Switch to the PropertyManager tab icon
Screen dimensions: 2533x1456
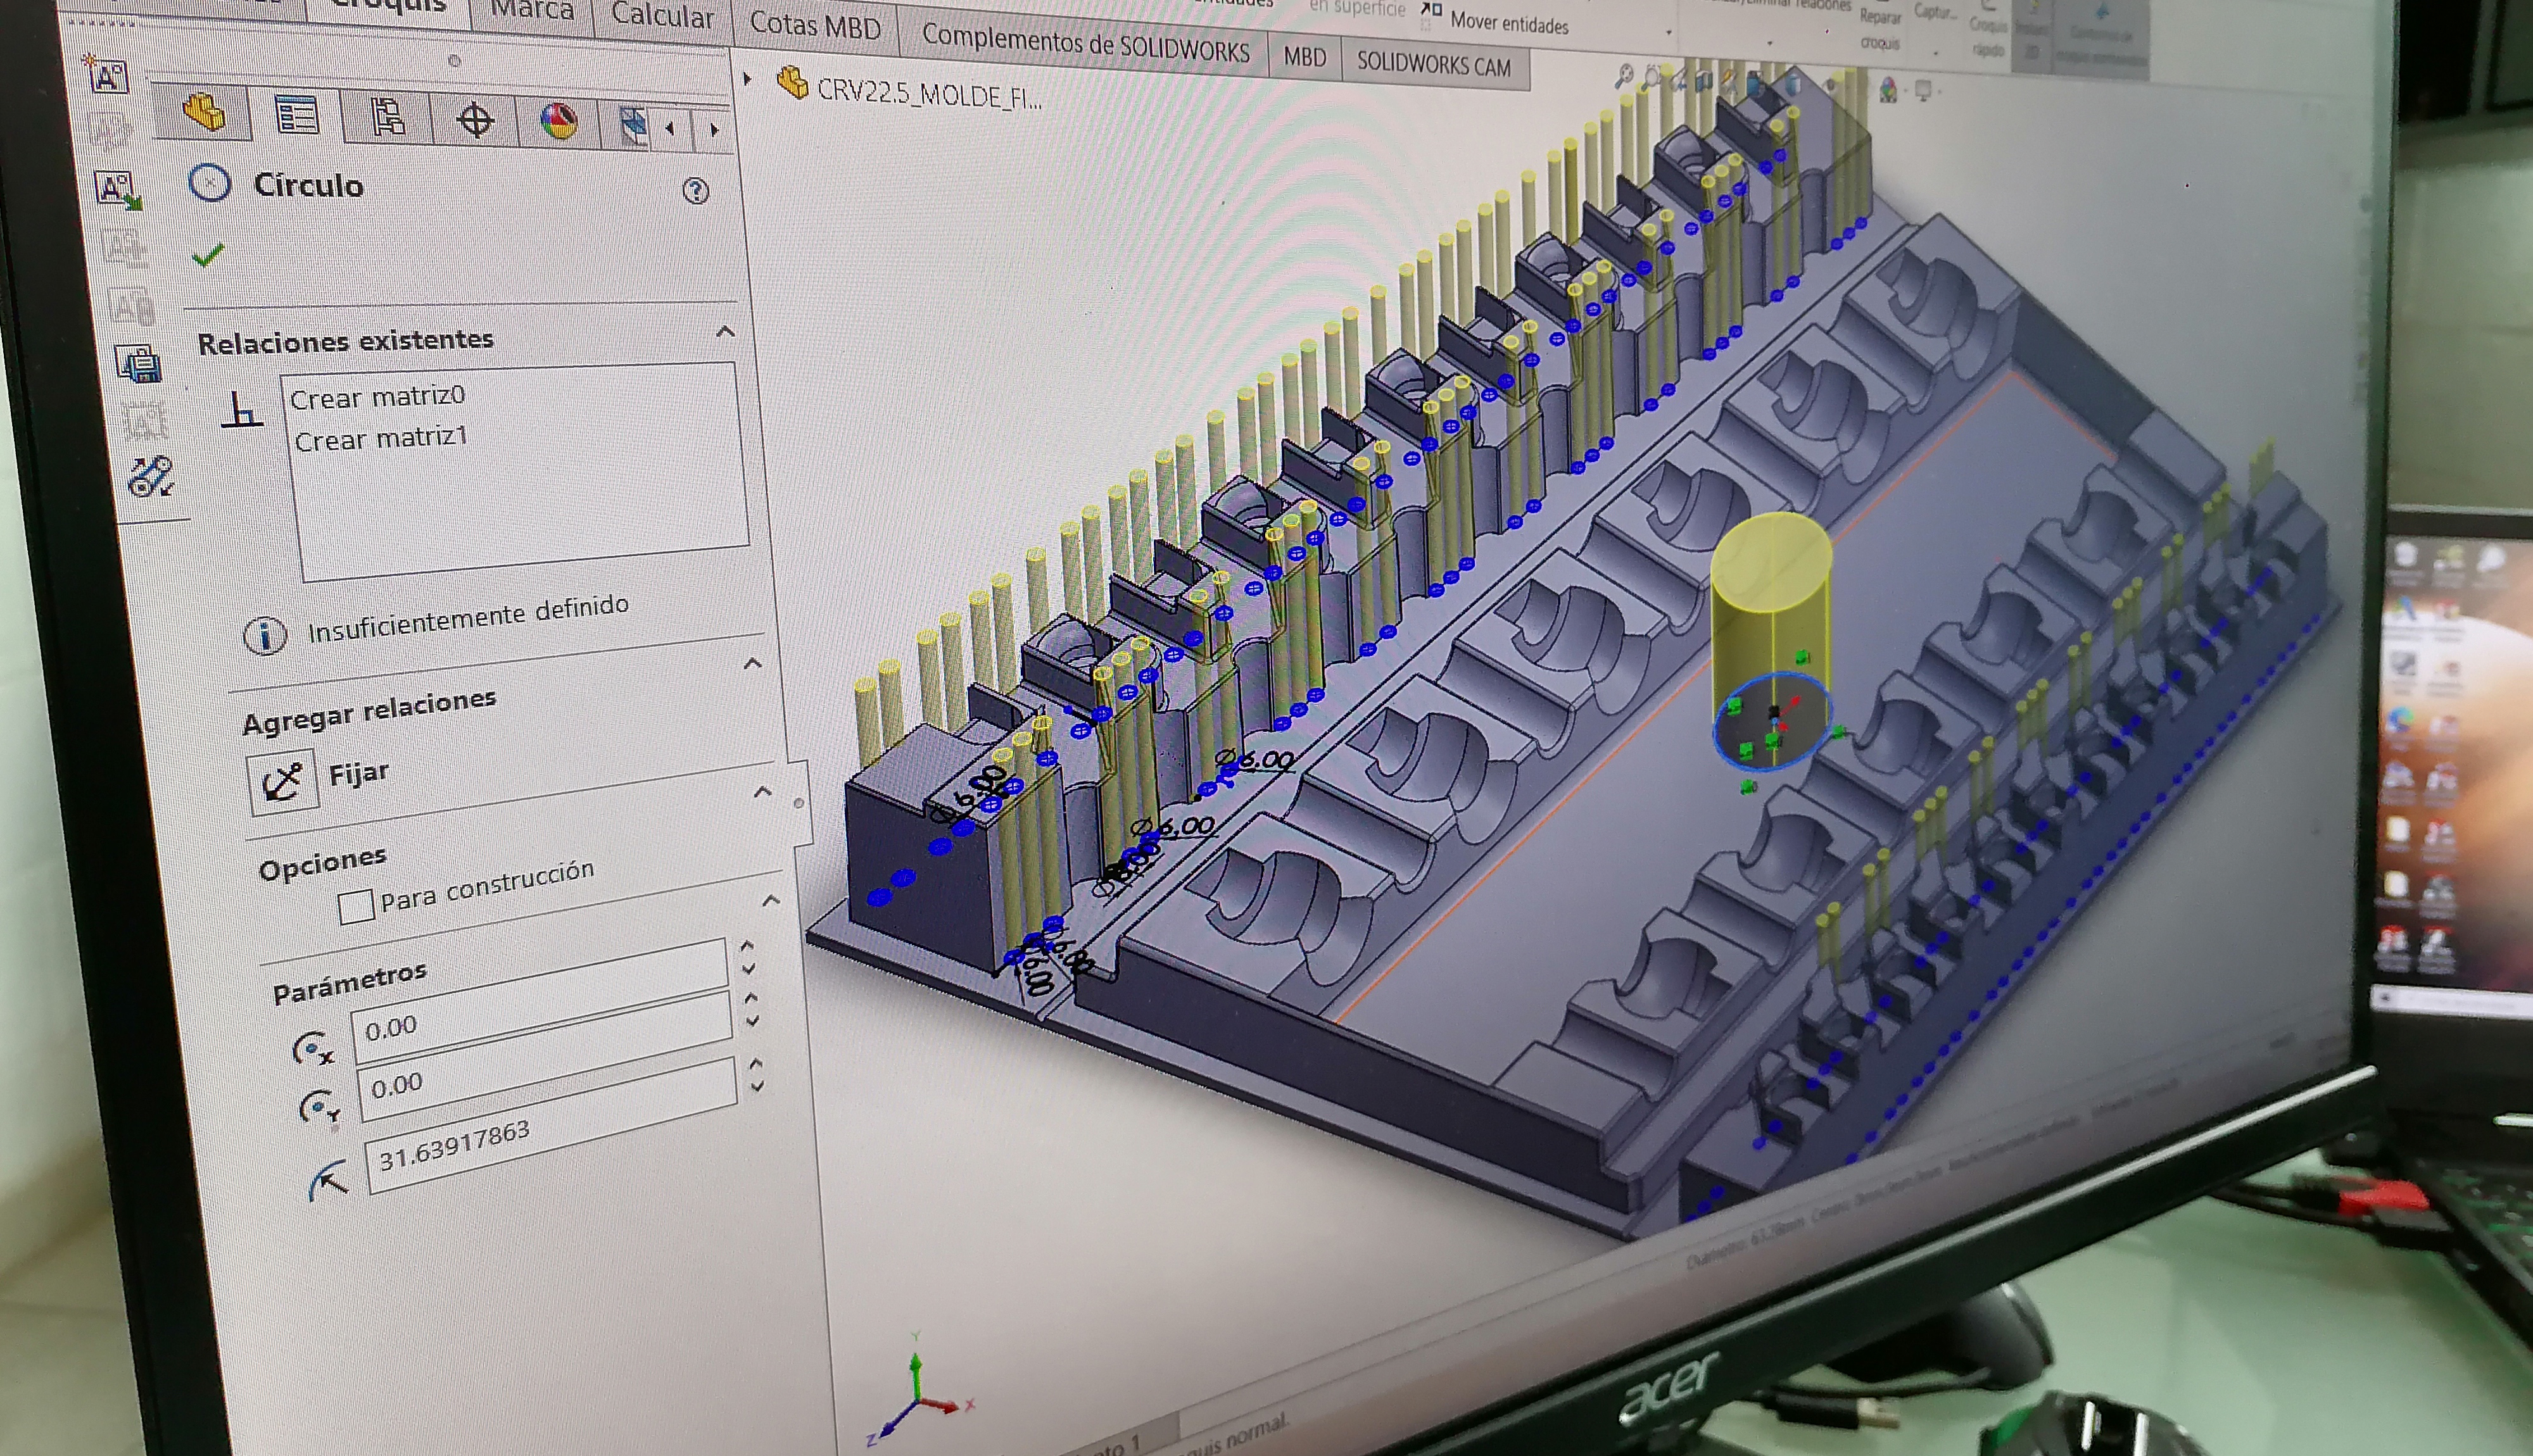(x=297, y=116)
